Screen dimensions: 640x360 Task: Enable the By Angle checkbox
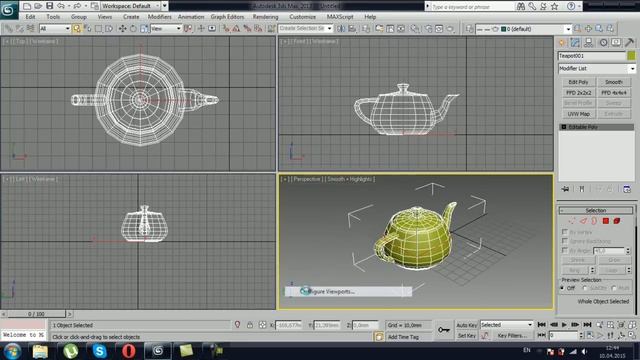pyautogui.click(x=565, y=250)
